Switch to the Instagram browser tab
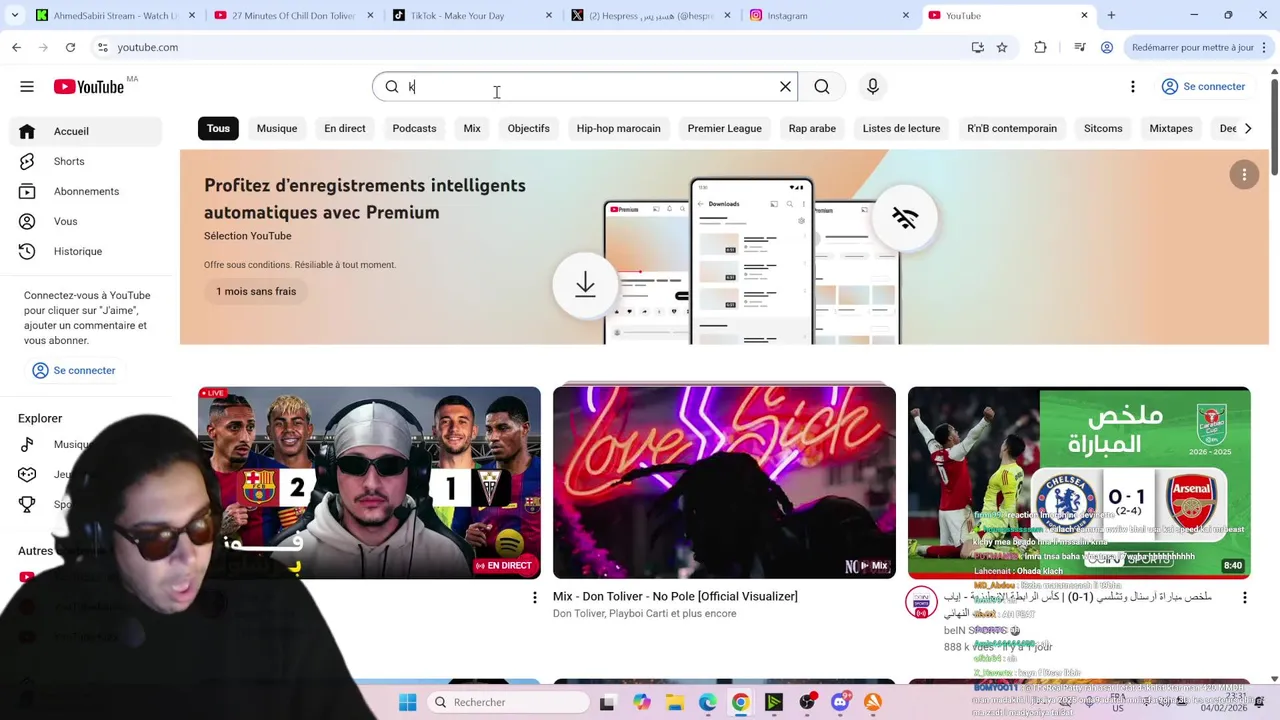Viewport: 1280px width, 720px height. pos(830,15)
